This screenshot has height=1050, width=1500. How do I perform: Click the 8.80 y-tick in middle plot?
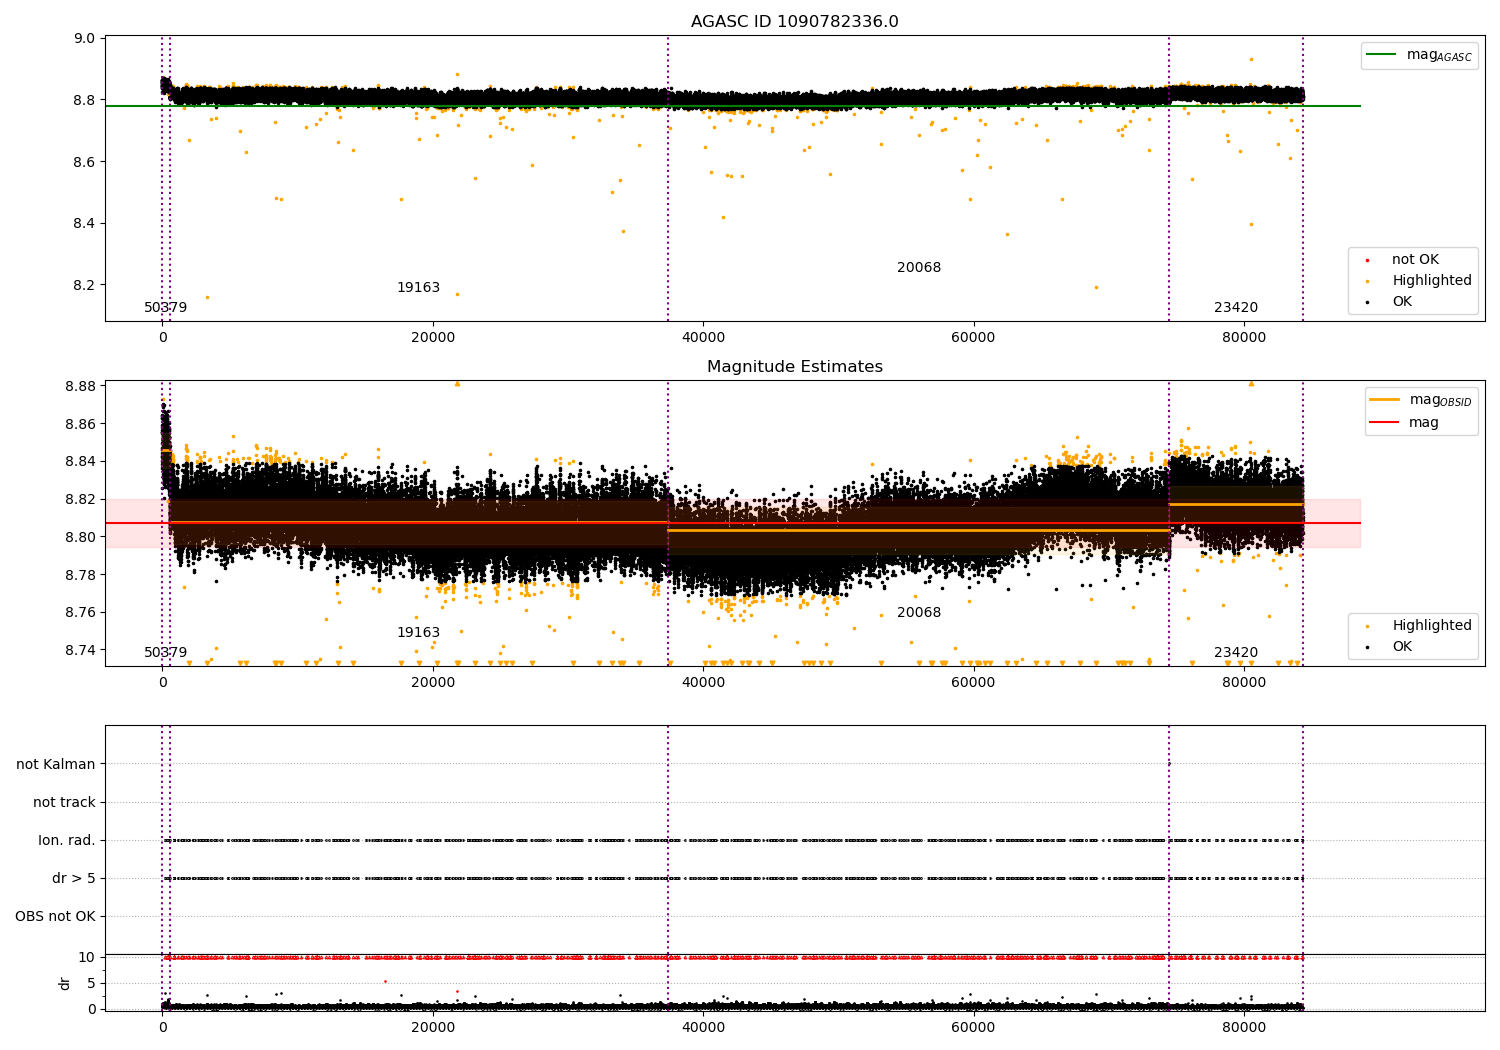(x=80, y=538)
